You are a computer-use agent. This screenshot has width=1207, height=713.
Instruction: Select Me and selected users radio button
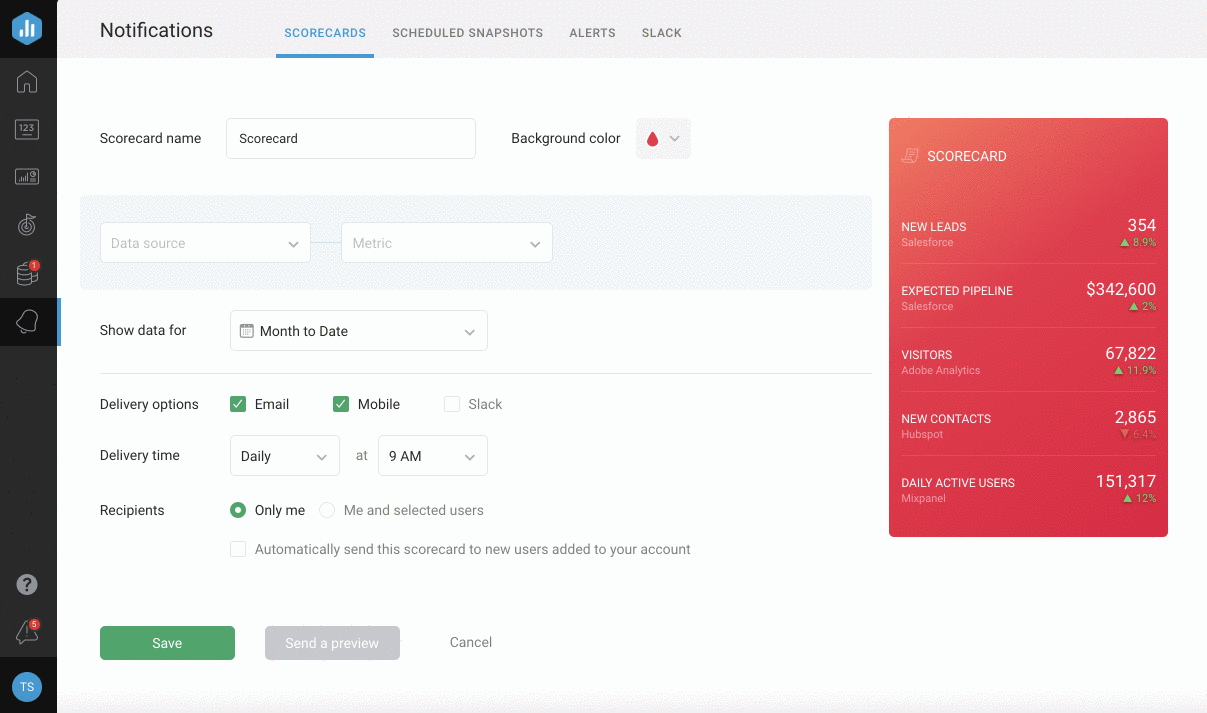327,510
